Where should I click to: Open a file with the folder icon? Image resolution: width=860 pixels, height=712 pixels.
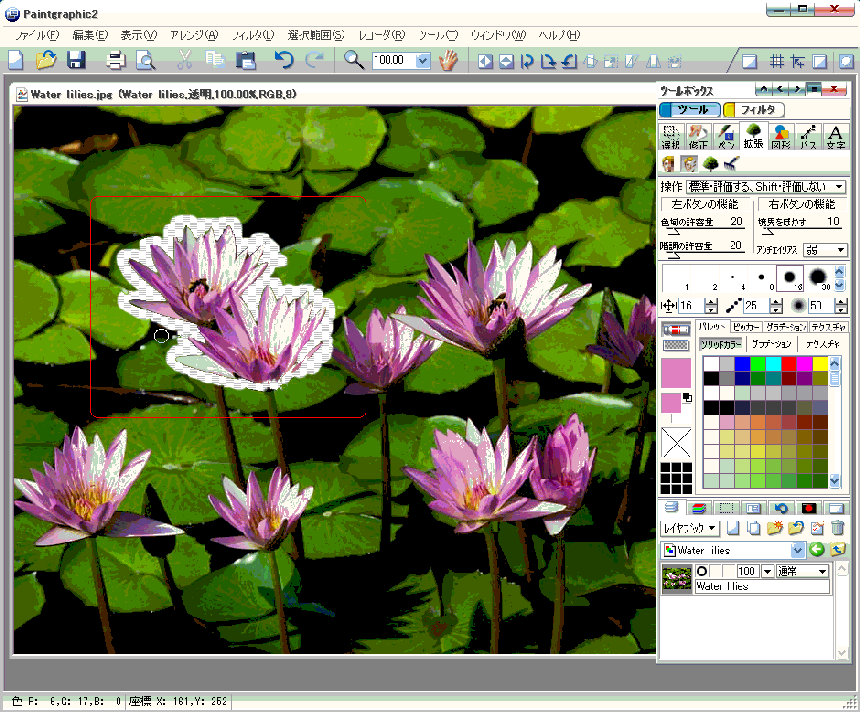click(x=46, y=60)
